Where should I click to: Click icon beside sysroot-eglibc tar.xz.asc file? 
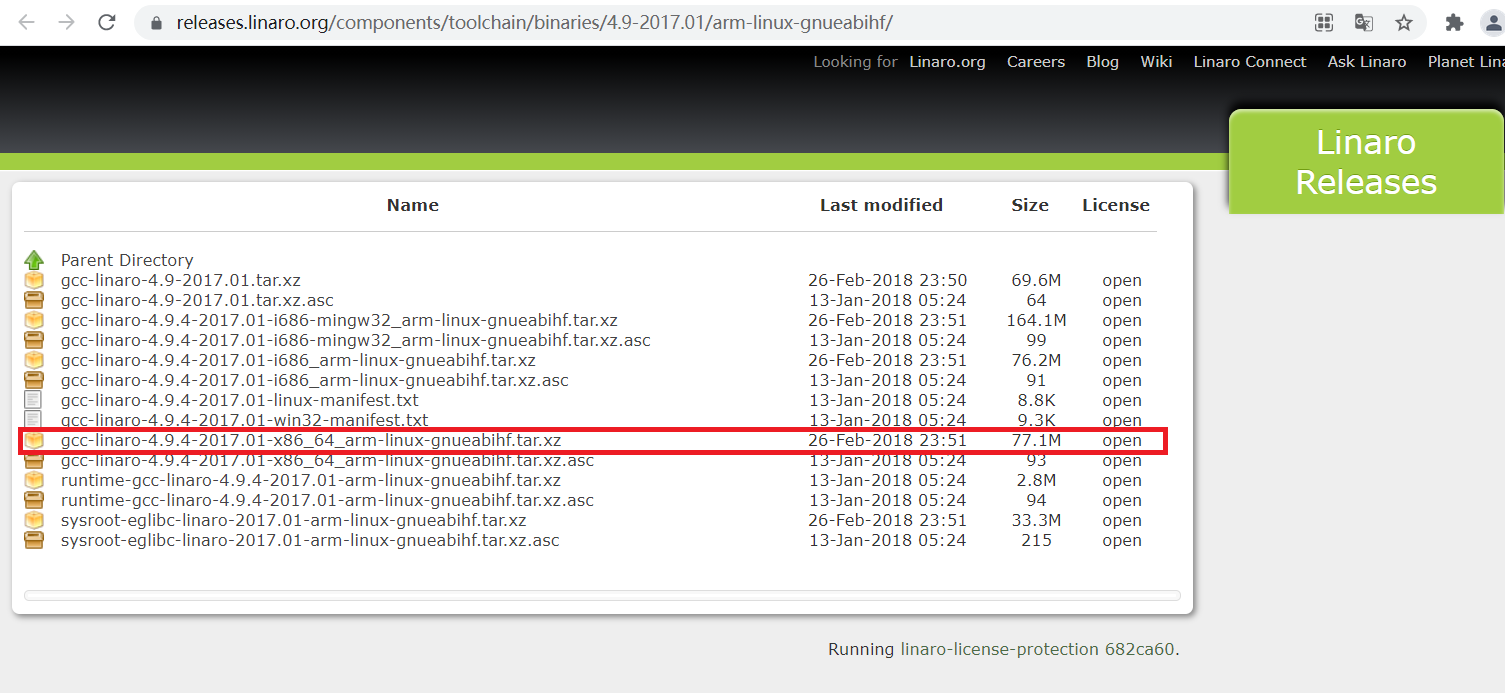34,540
